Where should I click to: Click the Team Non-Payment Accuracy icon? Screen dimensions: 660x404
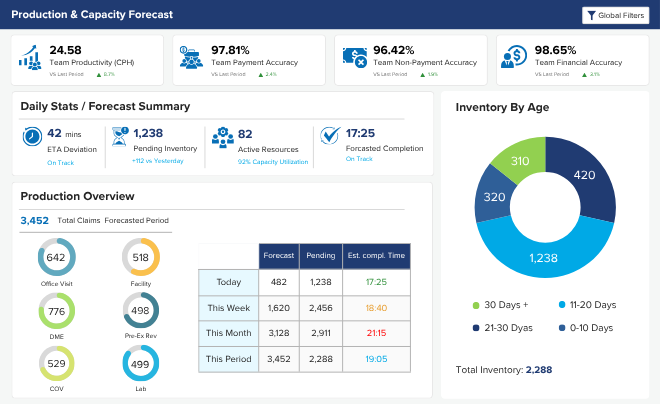pyautogui.click(x=354, y=58)
